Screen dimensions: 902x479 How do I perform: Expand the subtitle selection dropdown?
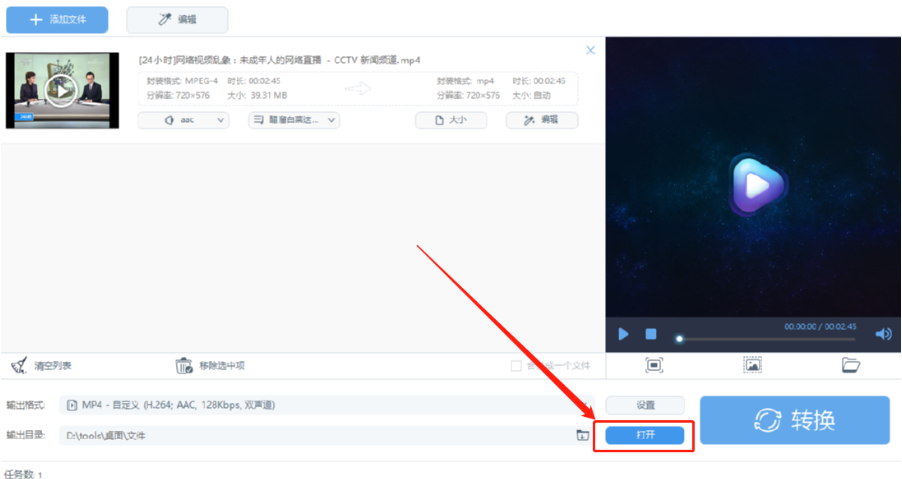(x=294, y=120)
